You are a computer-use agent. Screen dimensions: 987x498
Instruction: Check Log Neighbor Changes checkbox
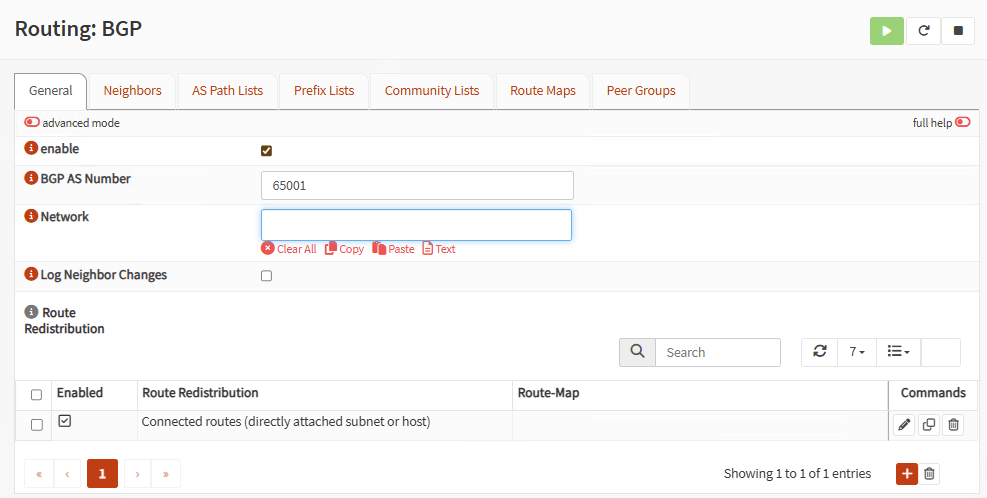pos(266,276)
